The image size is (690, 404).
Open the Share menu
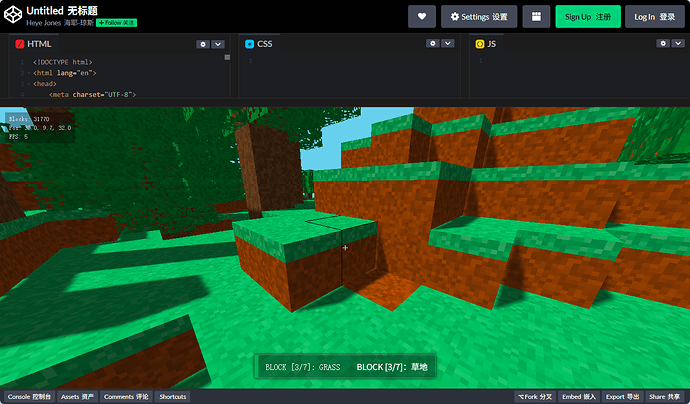664,397
